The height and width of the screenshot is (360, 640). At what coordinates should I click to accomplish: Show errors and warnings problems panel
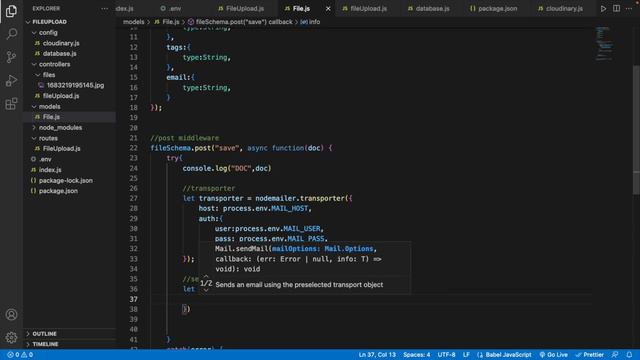(x=20, y=355)
